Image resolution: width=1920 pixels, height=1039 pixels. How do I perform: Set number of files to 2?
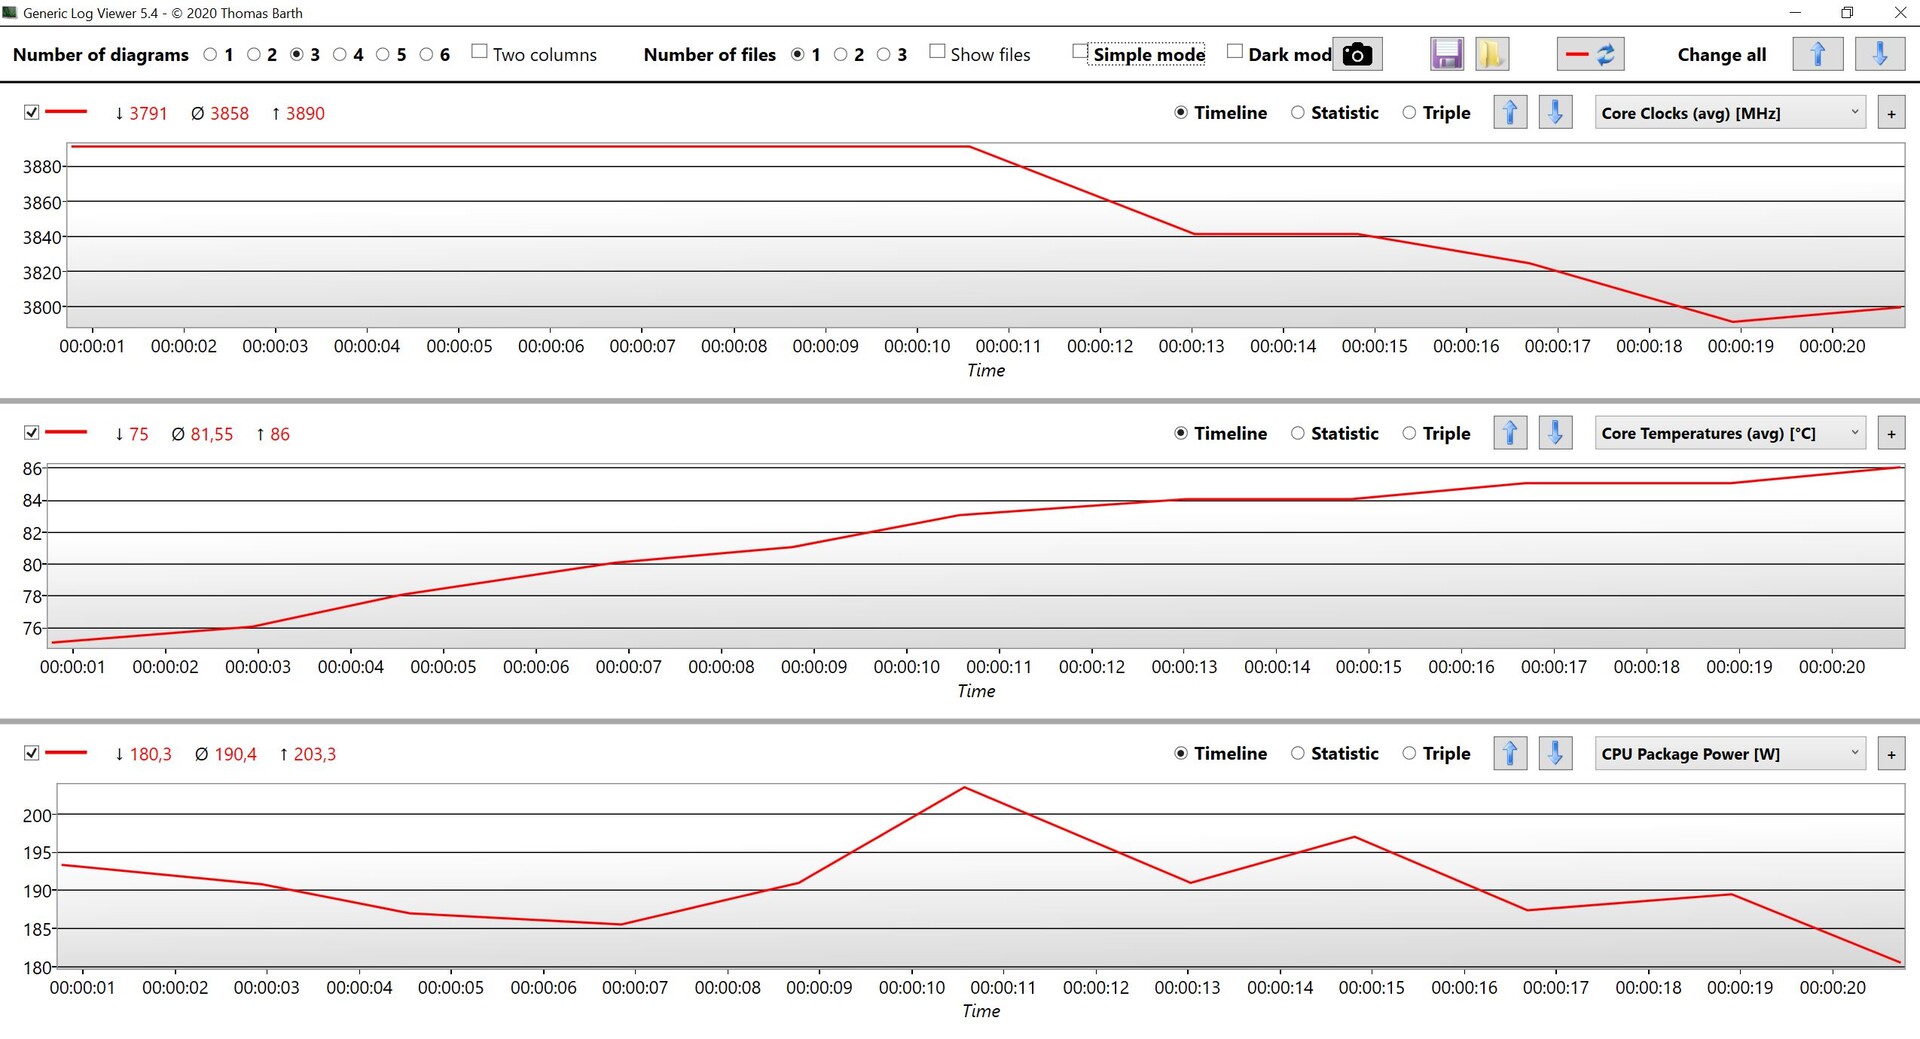(840, 55)
